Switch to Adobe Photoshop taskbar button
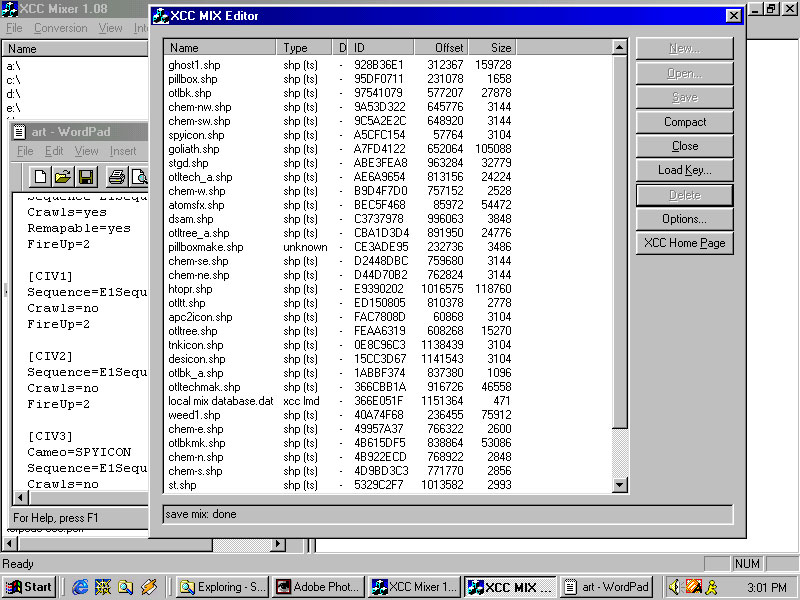 (319, 587)
